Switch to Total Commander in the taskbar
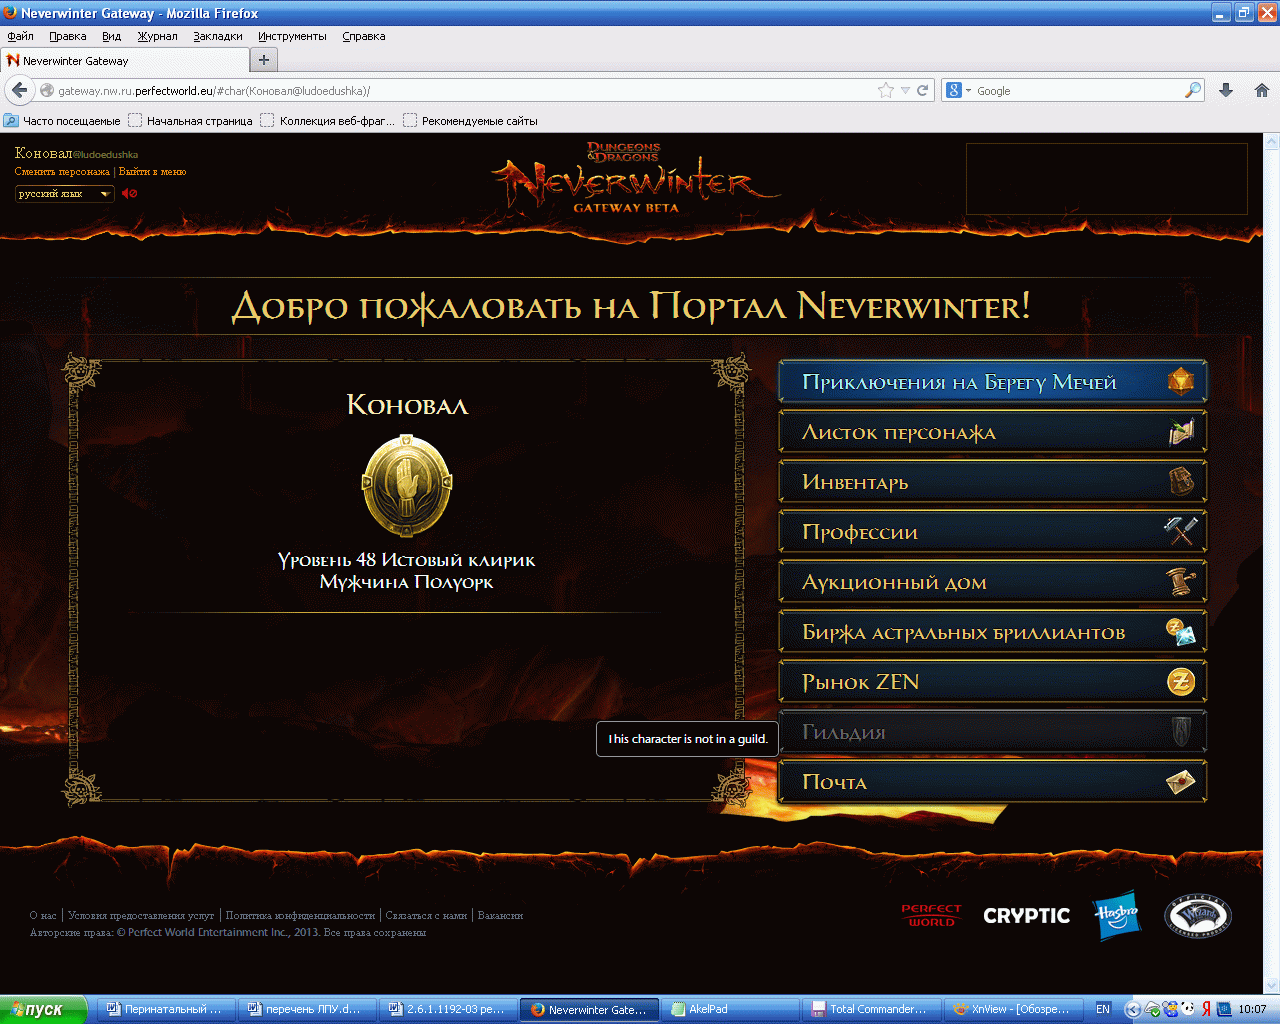The image size is (1280, 1024). point(872,1009)
